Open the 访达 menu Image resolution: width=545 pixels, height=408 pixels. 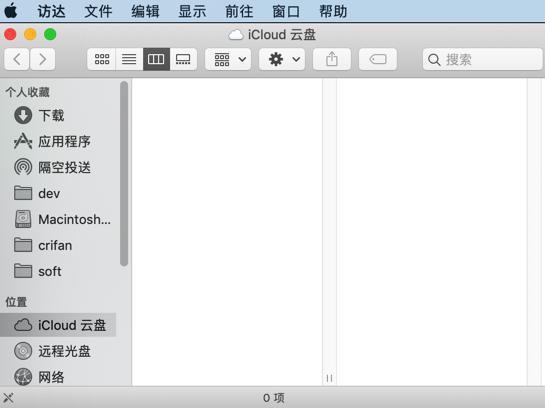(51, 11)
